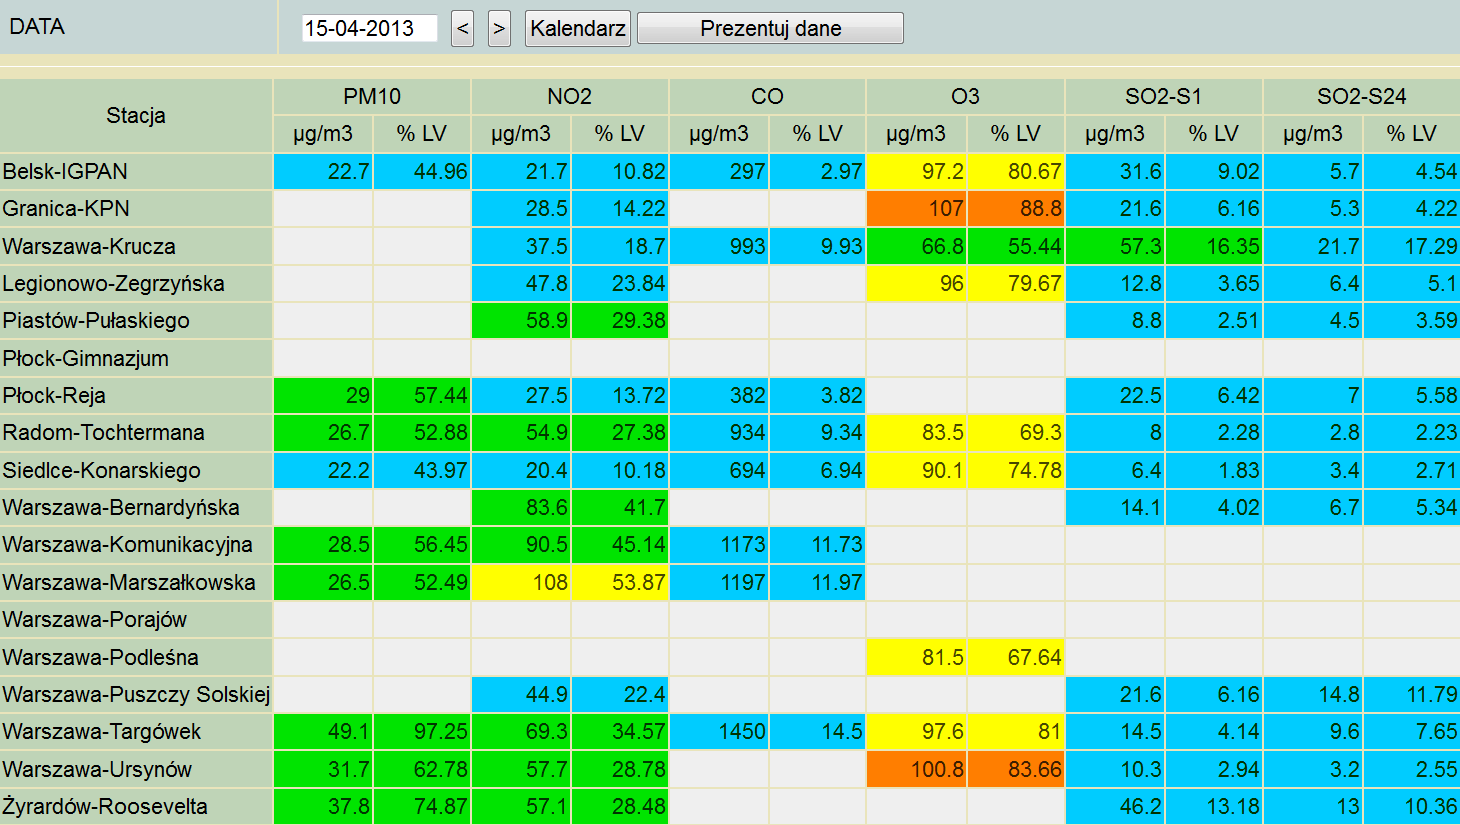Click the SO2-S1 column header
This screenshot has width=1460, height=825.
1163,96
